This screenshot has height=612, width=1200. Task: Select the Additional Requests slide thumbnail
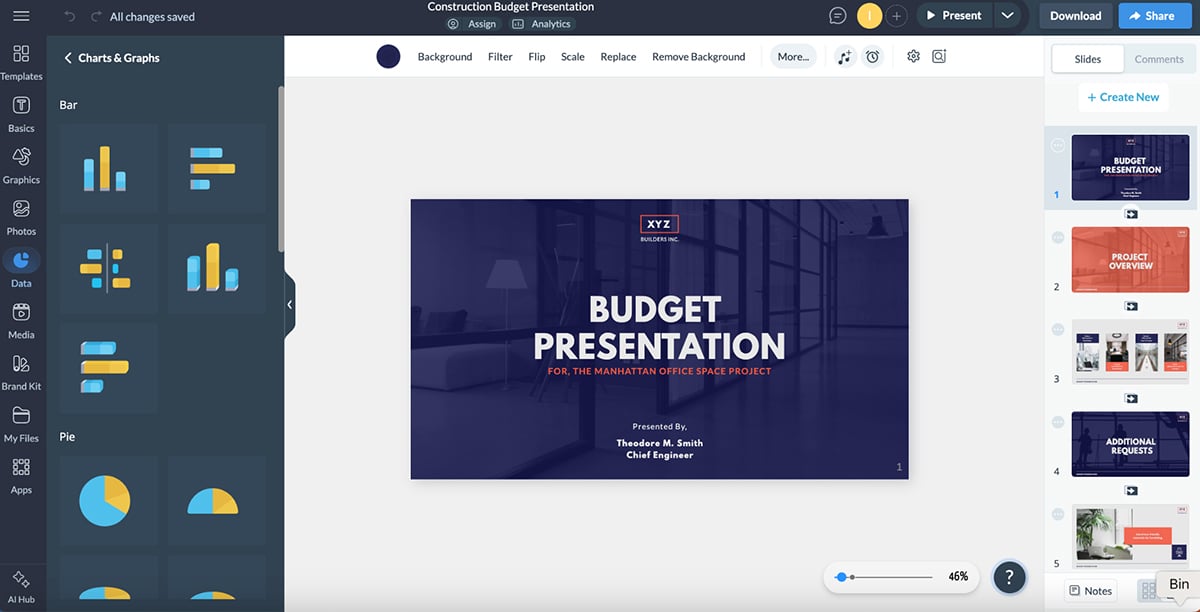[x=1130, y=444]
